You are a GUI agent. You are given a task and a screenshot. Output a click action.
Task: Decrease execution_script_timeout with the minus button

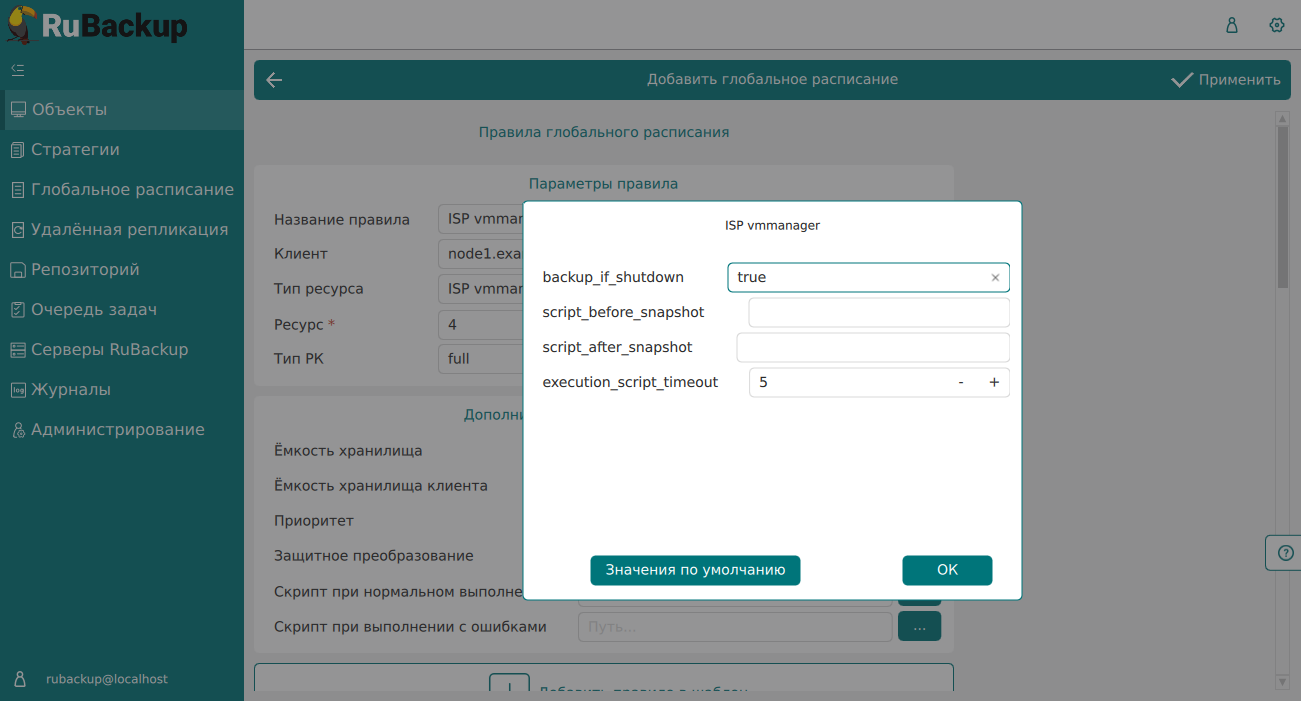[961, 382]
